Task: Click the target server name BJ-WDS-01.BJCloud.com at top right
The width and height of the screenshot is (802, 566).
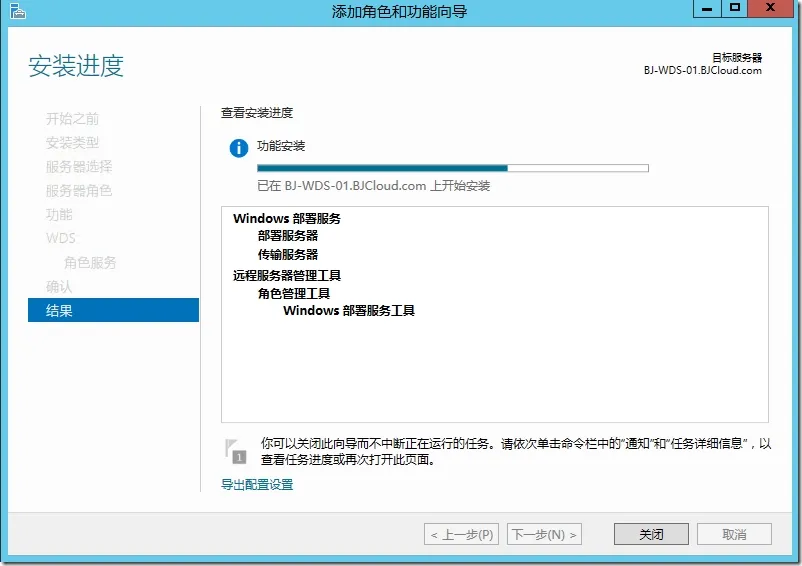Action: (x=703, y=71)
